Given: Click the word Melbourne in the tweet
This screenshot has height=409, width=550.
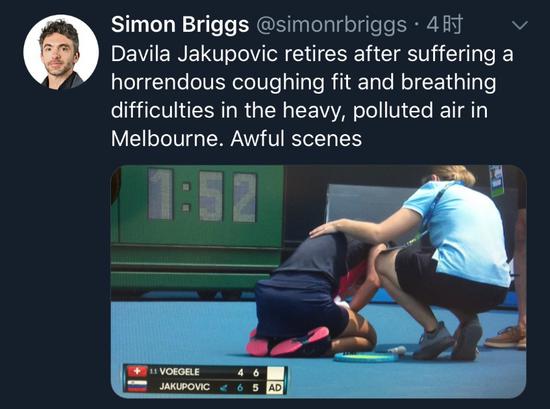Looking at the screenshot, I should [167, 139].
